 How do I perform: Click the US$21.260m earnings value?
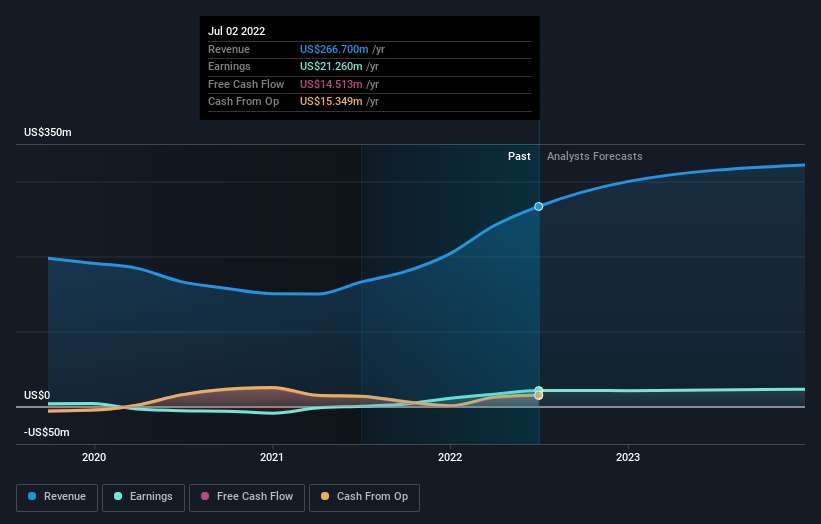click(331, 66)
